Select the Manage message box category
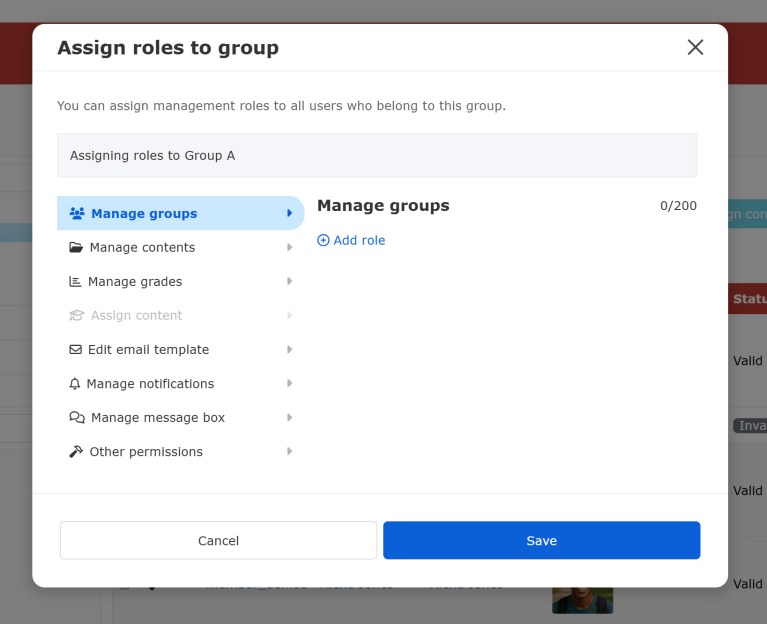Image resolution: width=767 pixels, height=624 pixels. [180, 418]
